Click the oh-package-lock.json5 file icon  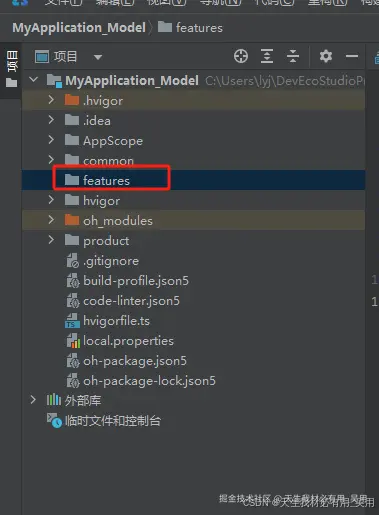click(x=73, y=381)
